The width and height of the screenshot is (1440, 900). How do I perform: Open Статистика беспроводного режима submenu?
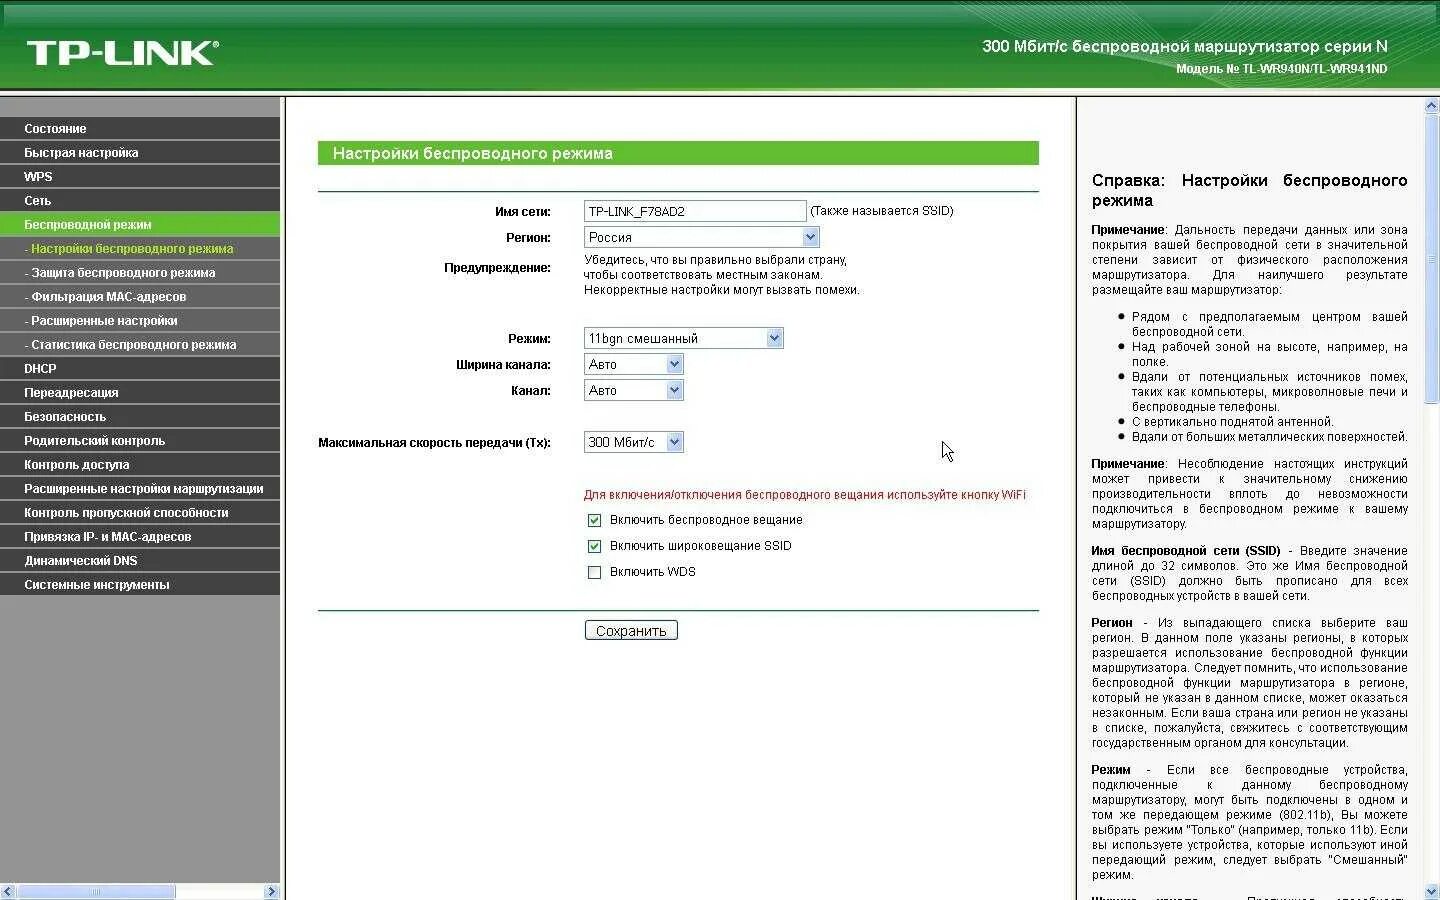(x=140, y=344)
